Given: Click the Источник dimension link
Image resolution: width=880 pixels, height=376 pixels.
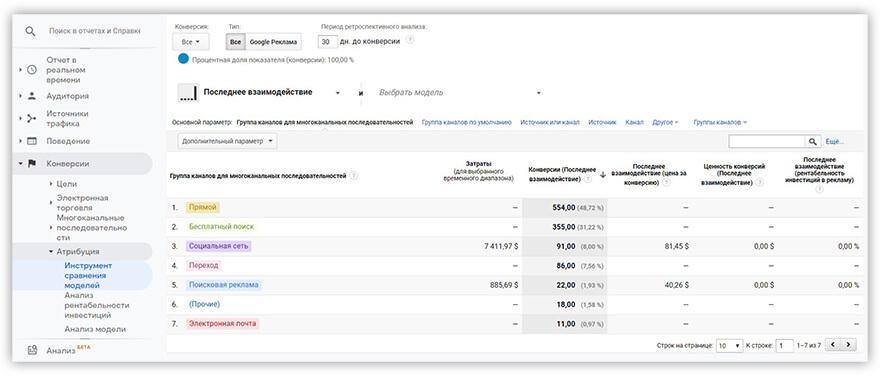Looking at the screenshot, I should coord(602,122).
